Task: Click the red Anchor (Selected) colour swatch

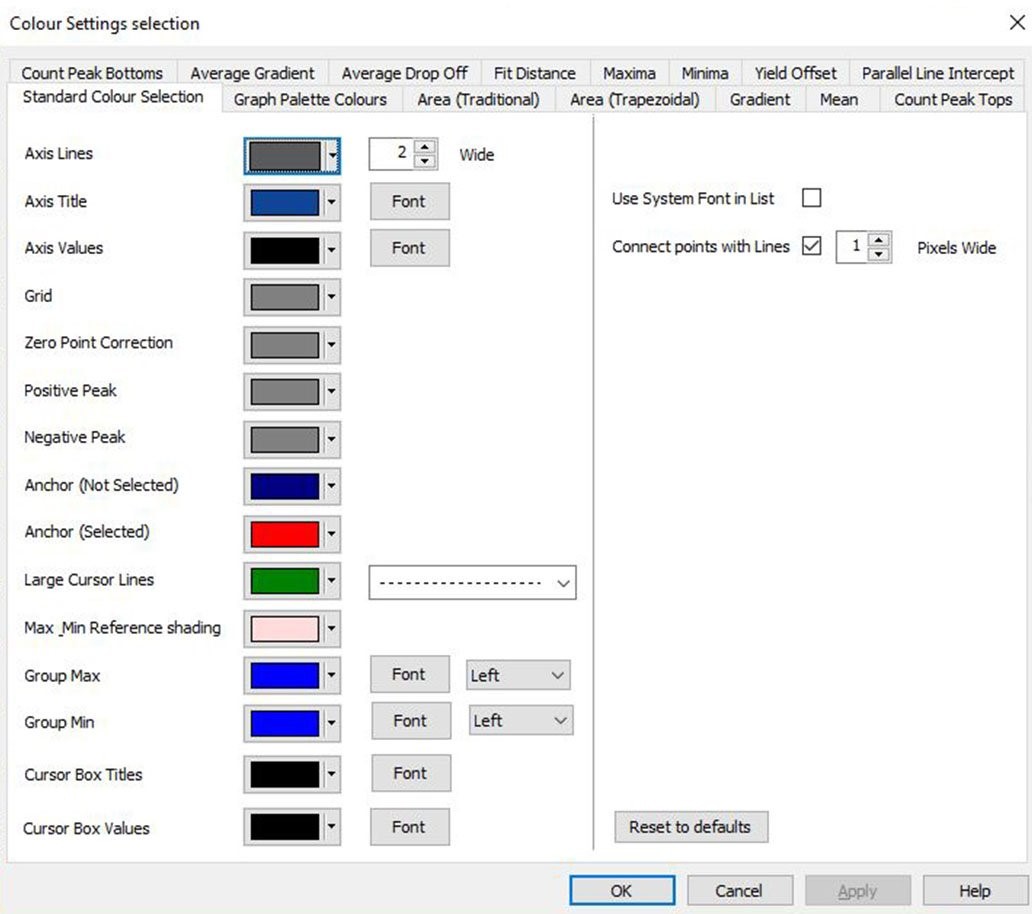Action: [x=285, y=533]
